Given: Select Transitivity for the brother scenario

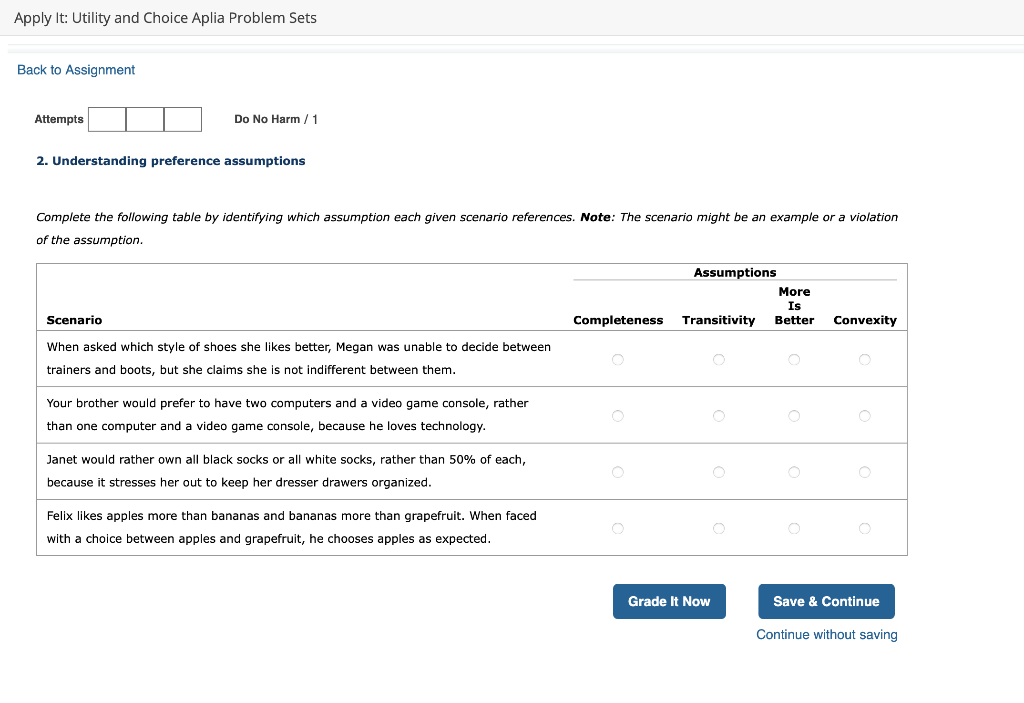Looking at the screenshot, I should pyautogui.click(x=718, y=415).
